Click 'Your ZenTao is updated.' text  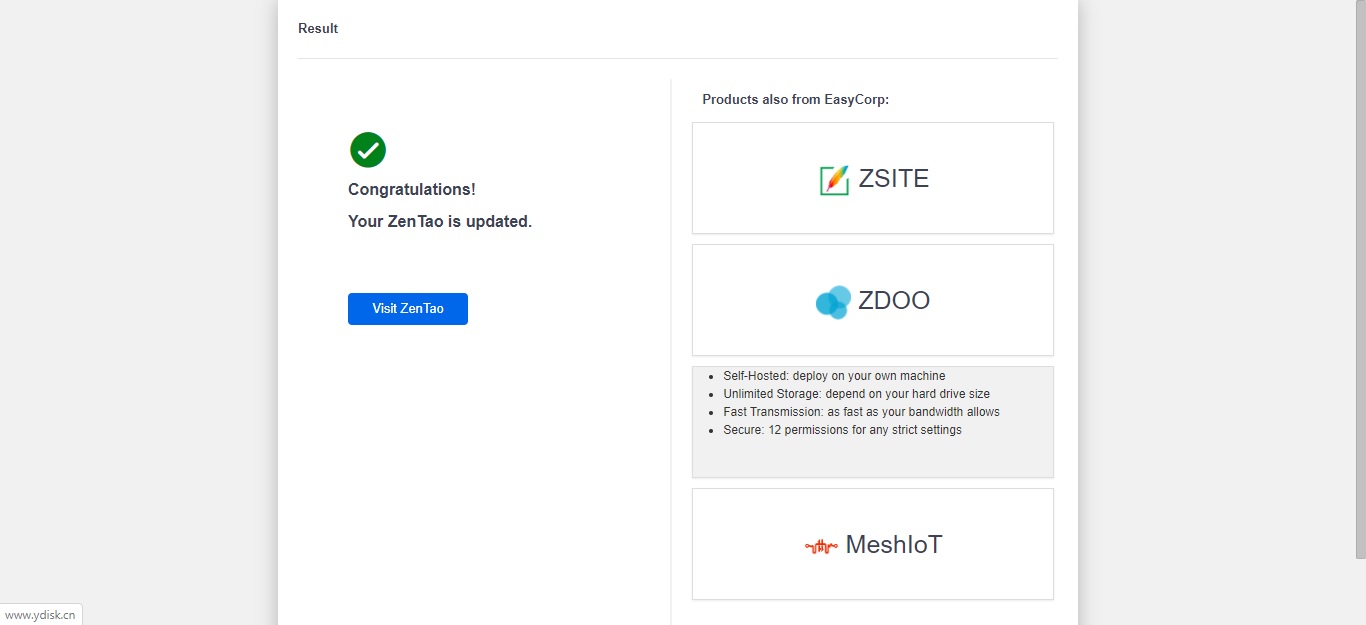440,222
